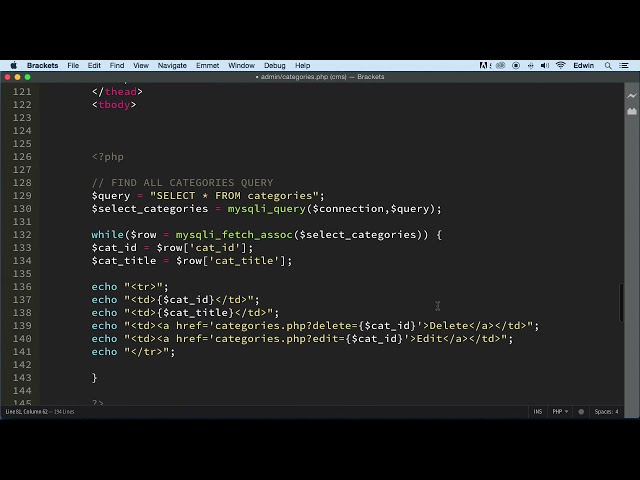Open the Edwin user menu
Viewport: 640px width, 480px height.
point(583,65)
